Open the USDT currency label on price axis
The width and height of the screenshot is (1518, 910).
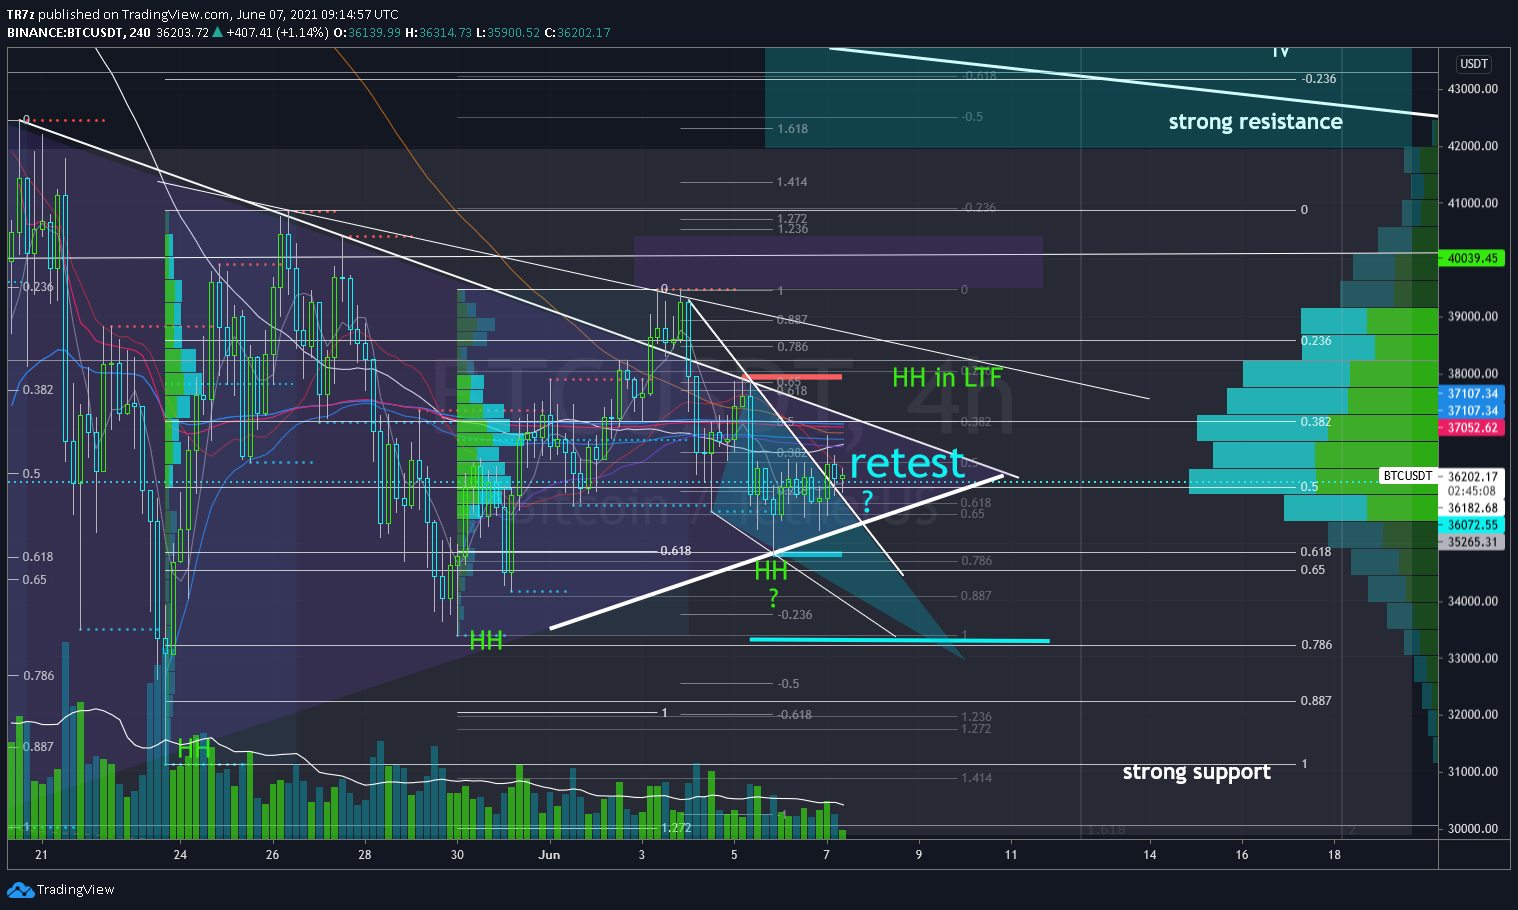1474,63
